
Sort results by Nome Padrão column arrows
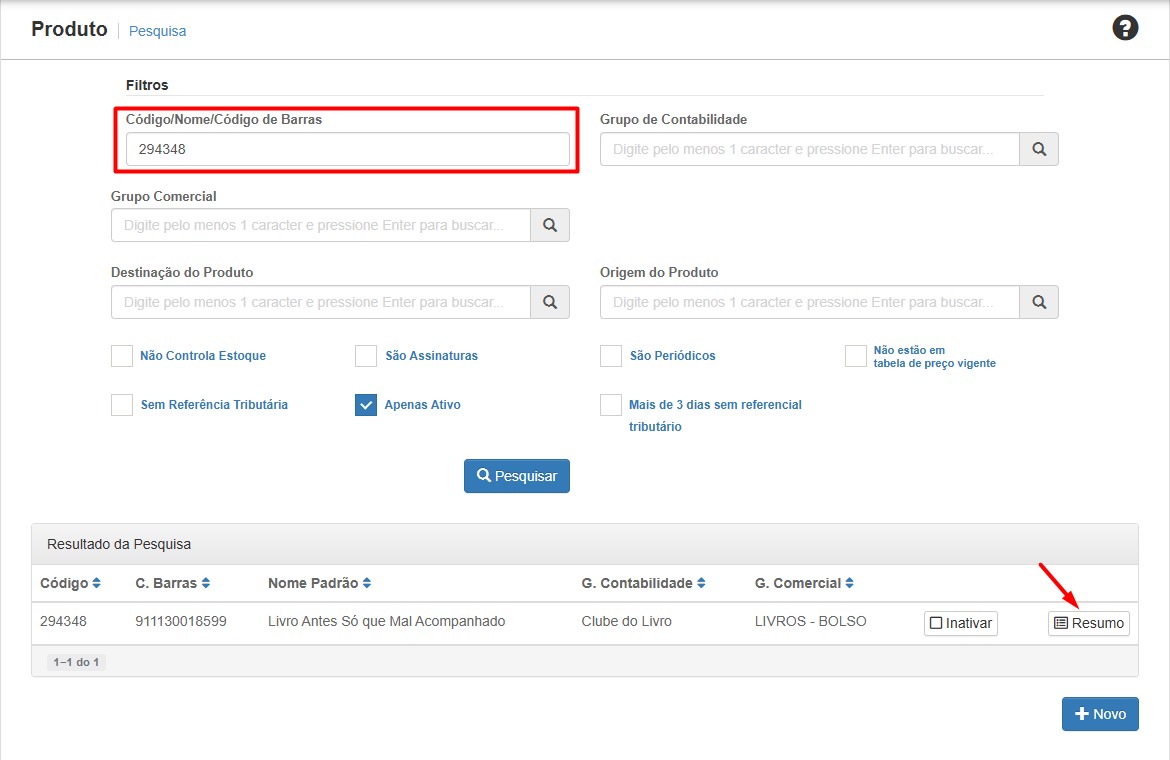click(367, 583)
